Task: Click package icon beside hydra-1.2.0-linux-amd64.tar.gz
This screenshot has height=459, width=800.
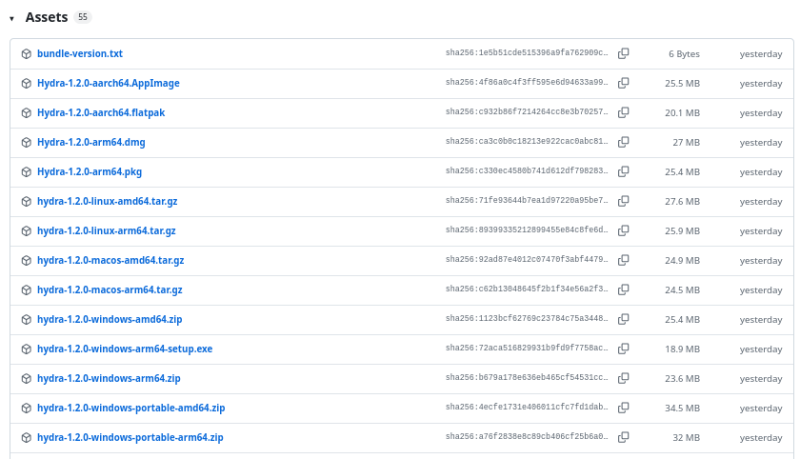Action: click(27, 201)
